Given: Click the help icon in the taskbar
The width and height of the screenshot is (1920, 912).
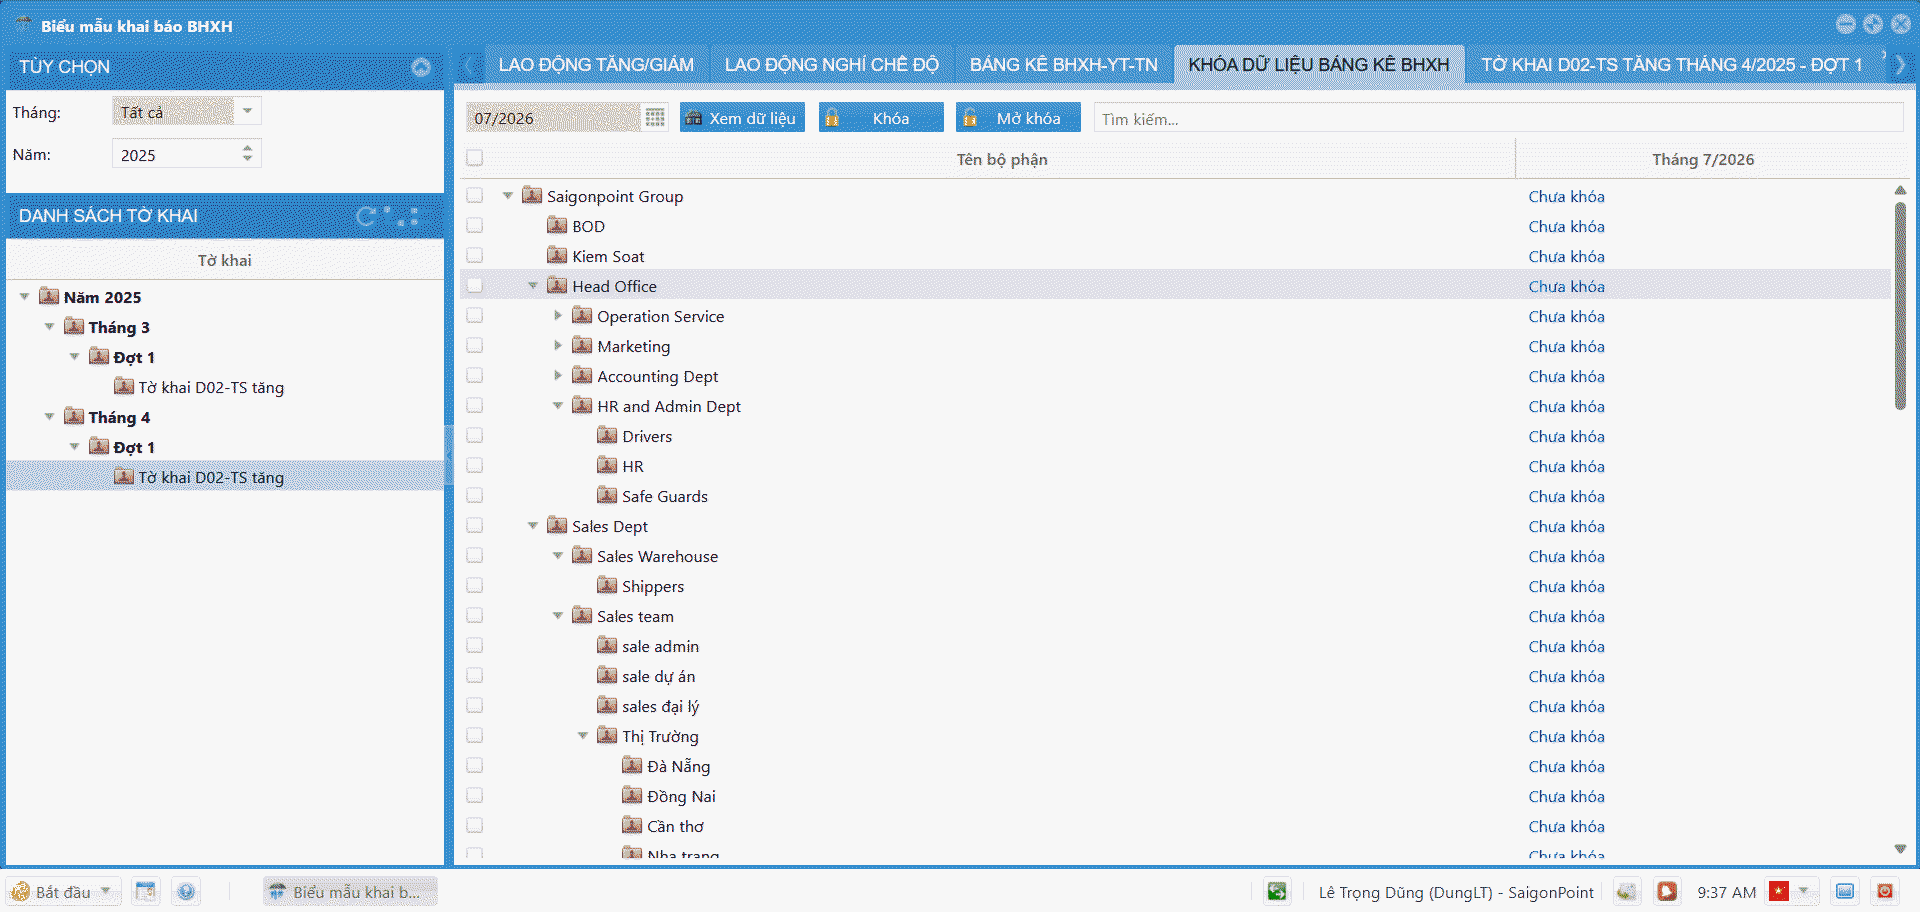Looking at the screenshot, I should tap(186, 891).
